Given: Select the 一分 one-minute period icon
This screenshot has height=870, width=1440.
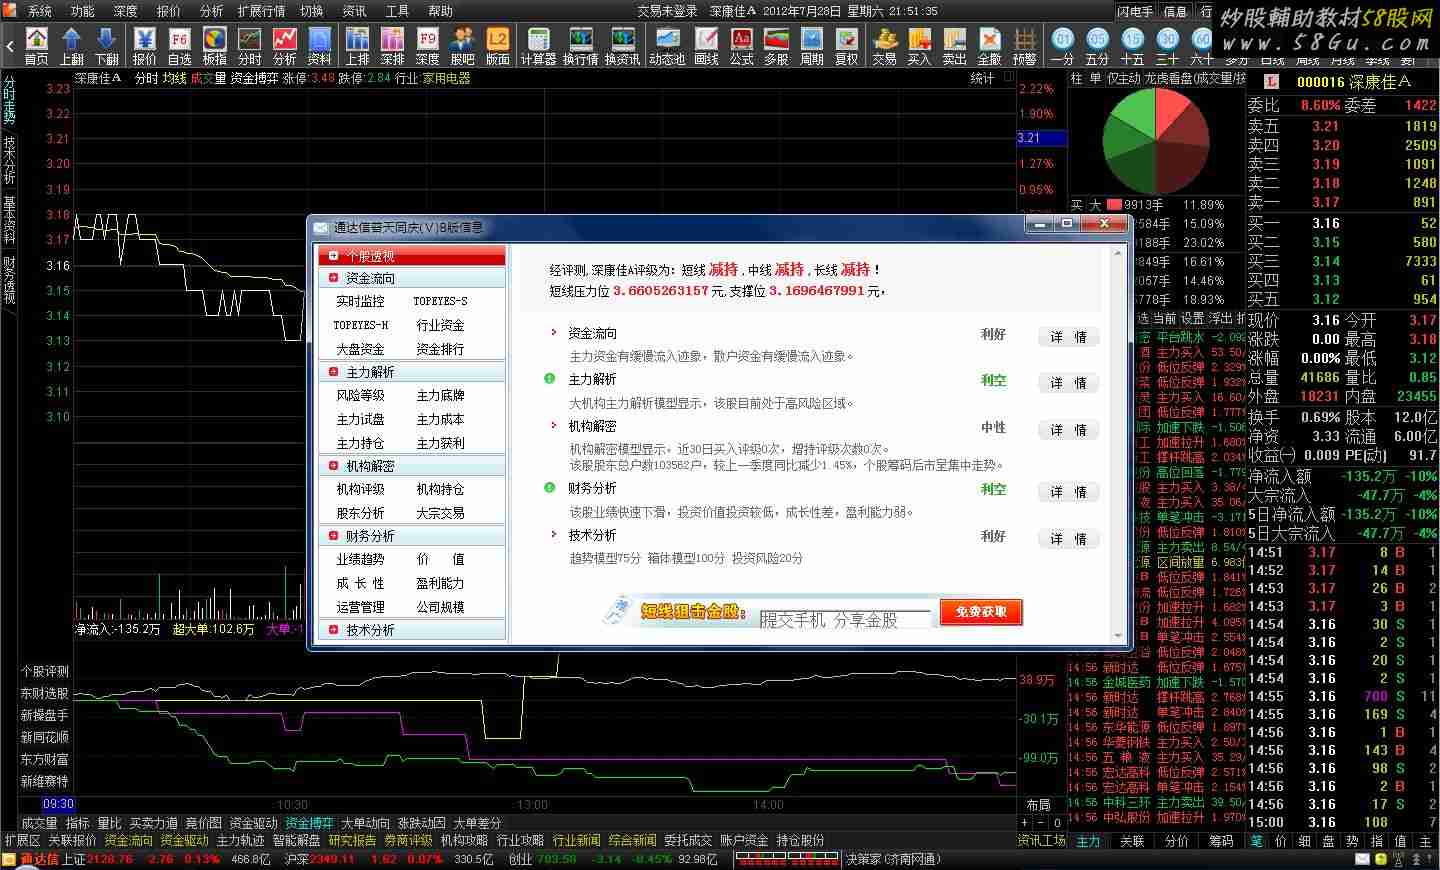Looking at the screenshot, I should click(1063, 45).
